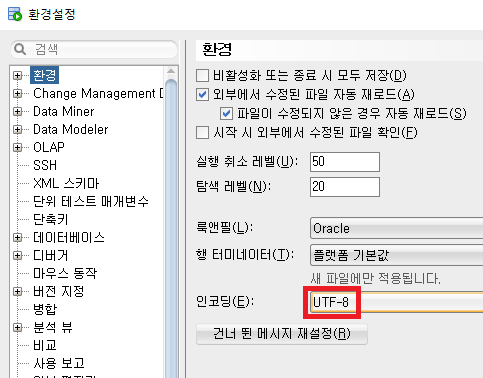The width and height of the screenshot is (483, 378).
Task: Select XML 스키마 preferences item
Action: (x=66, y=183)
